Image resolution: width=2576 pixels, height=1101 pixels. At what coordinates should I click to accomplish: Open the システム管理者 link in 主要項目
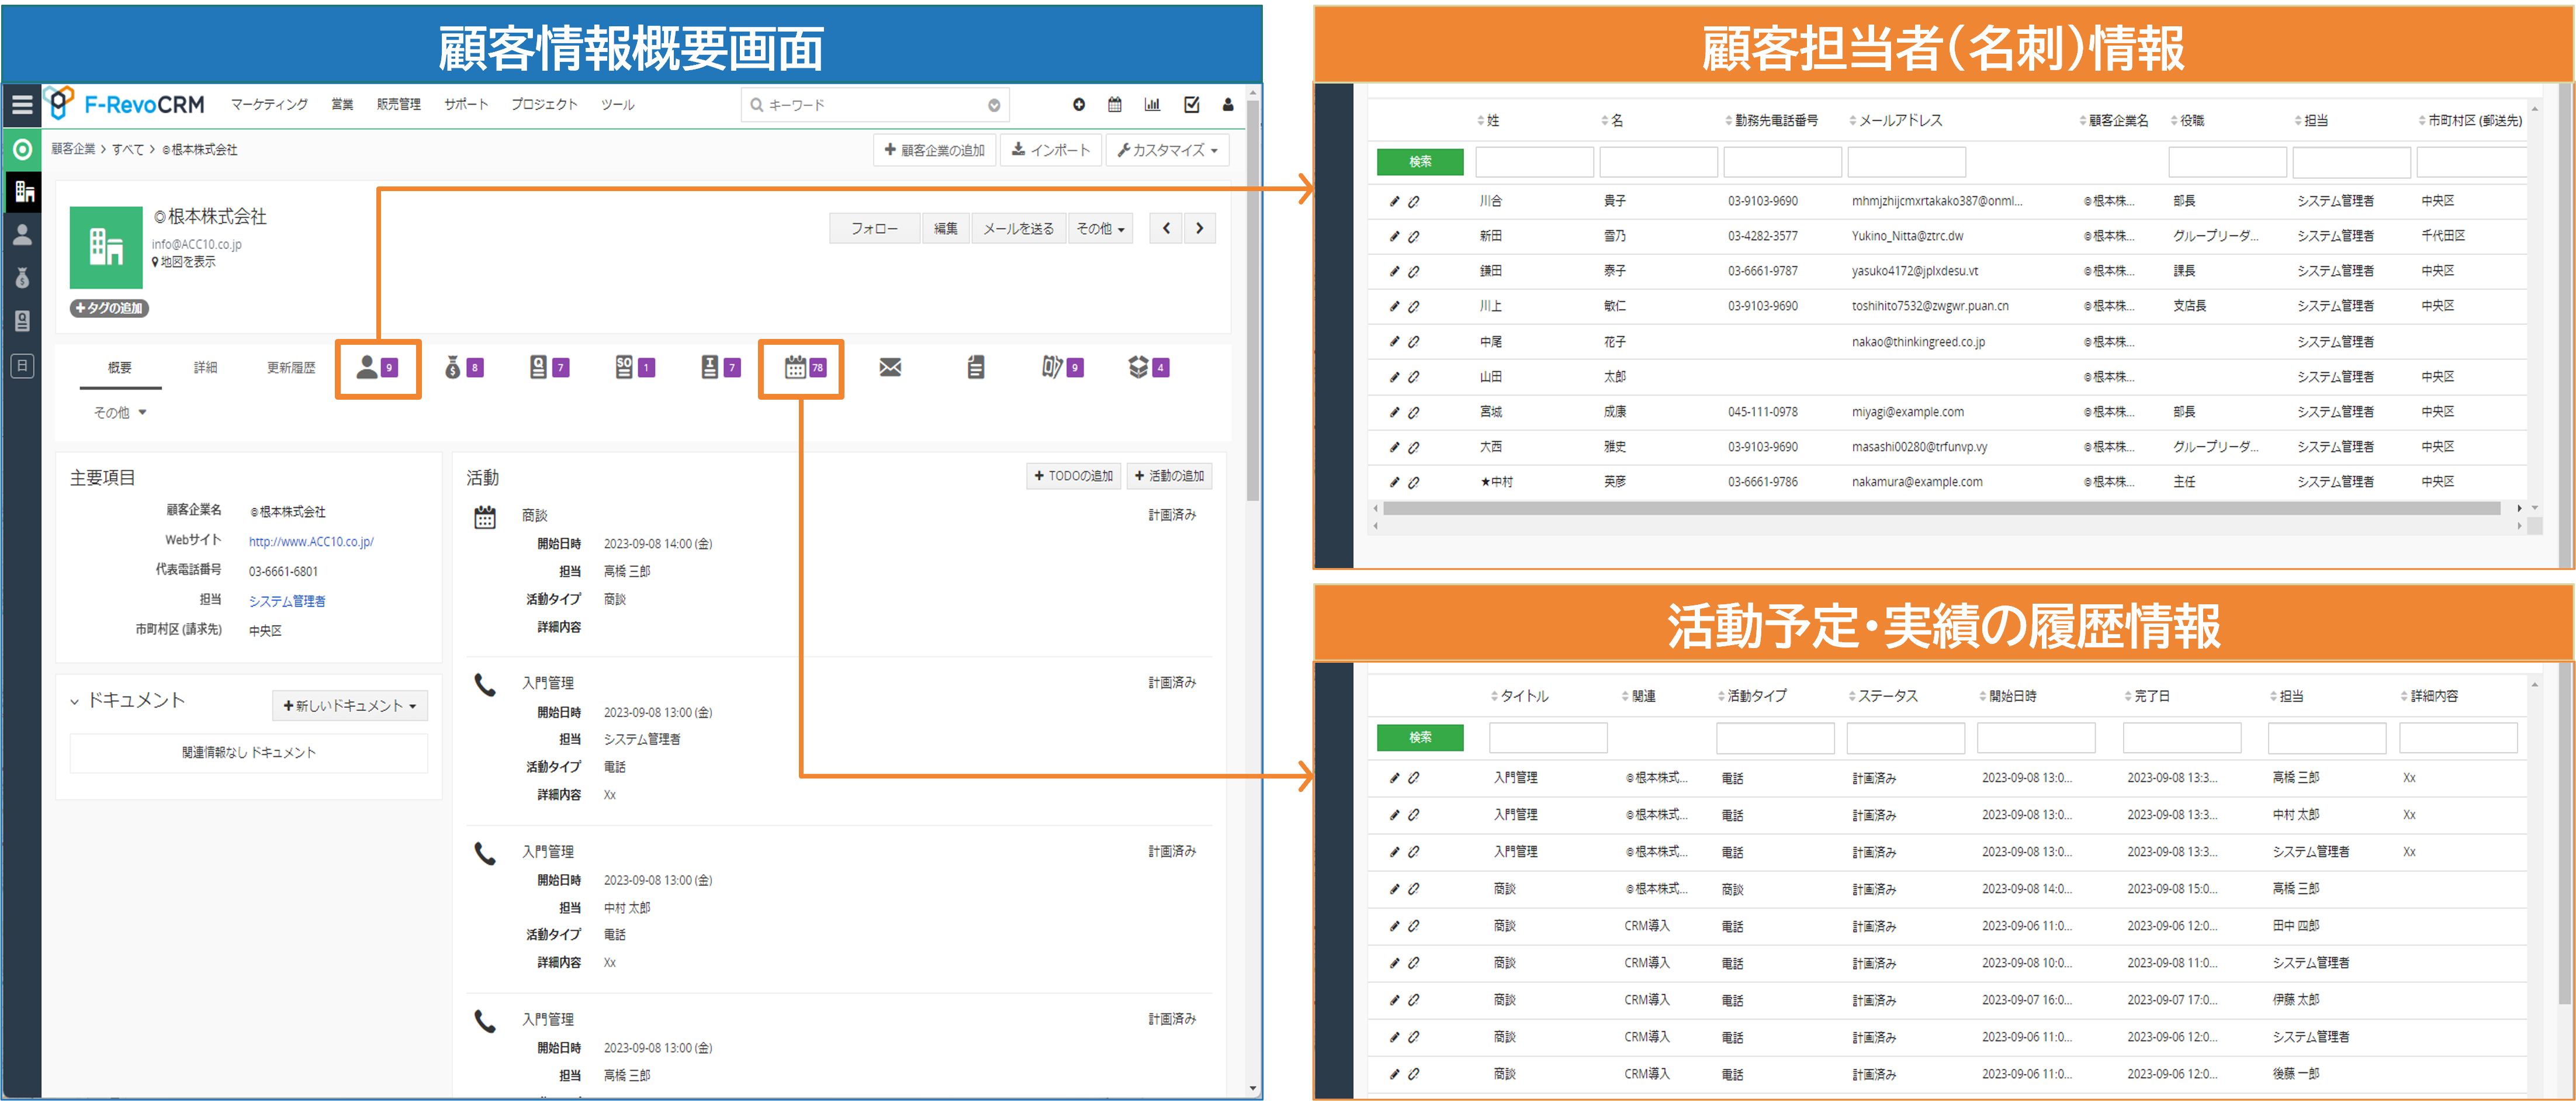coord(287,602)
